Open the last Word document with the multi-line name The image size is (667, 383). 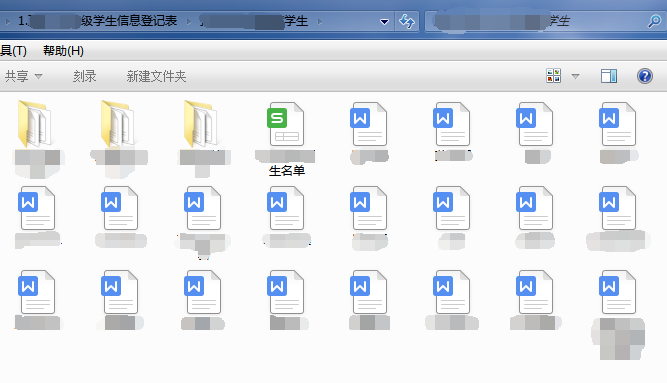[x=617, y=292]
